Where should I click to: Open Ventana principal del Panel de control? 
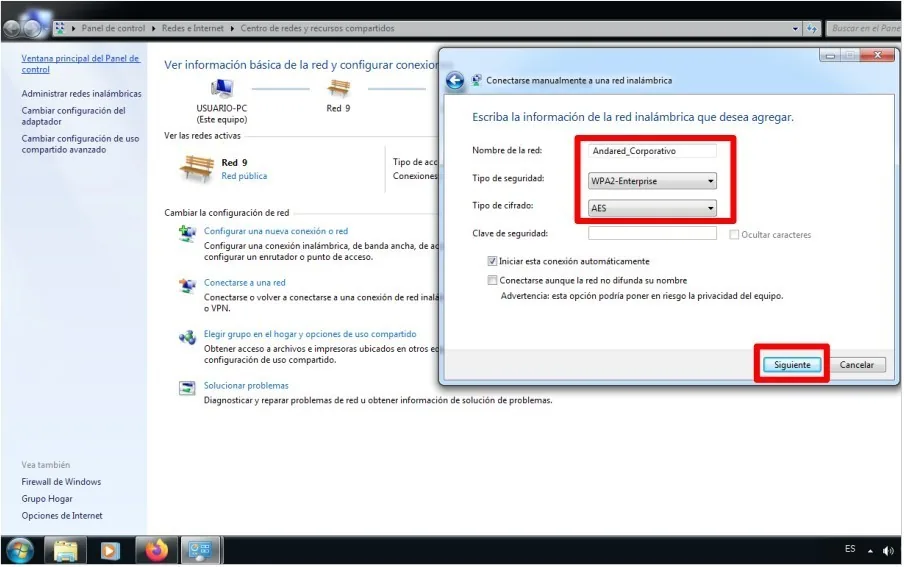pos(80,63)
